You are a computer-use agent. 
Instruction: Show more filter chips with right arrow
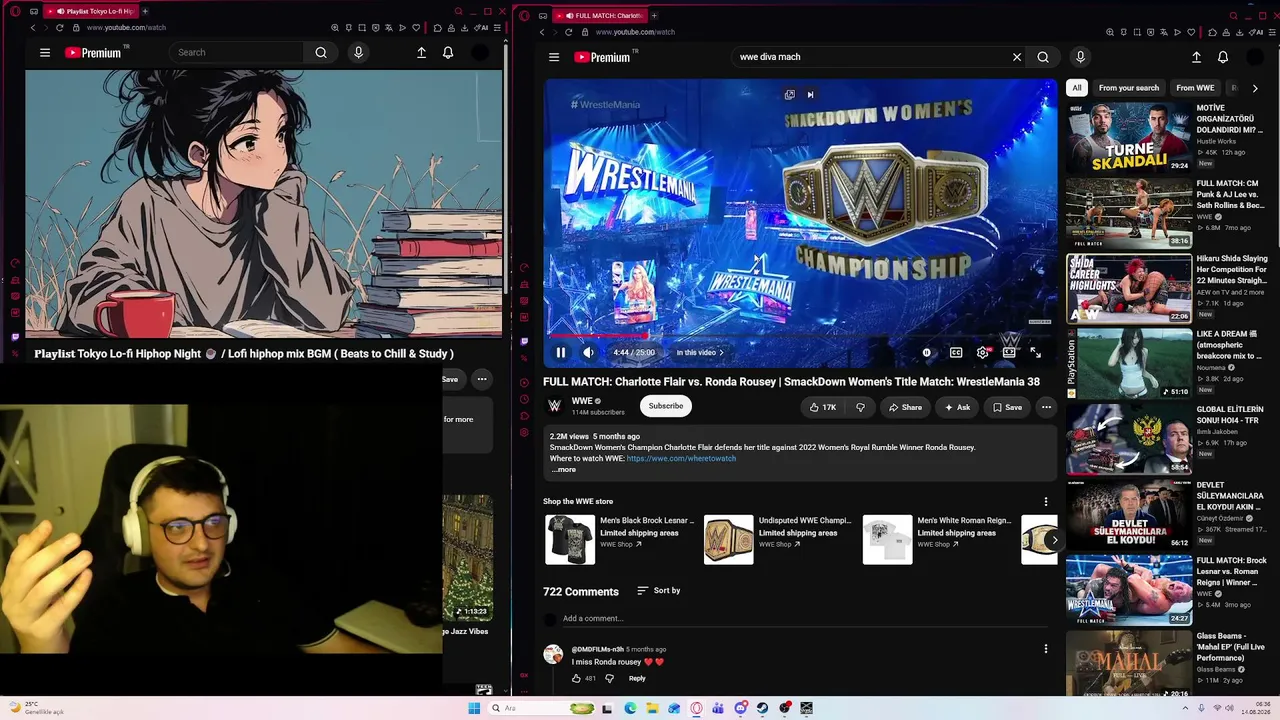coord(1255,88)
